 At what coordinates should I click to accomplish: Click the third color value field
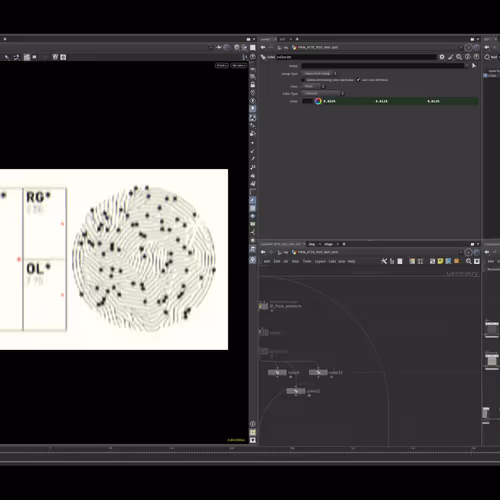click(452, 101)
